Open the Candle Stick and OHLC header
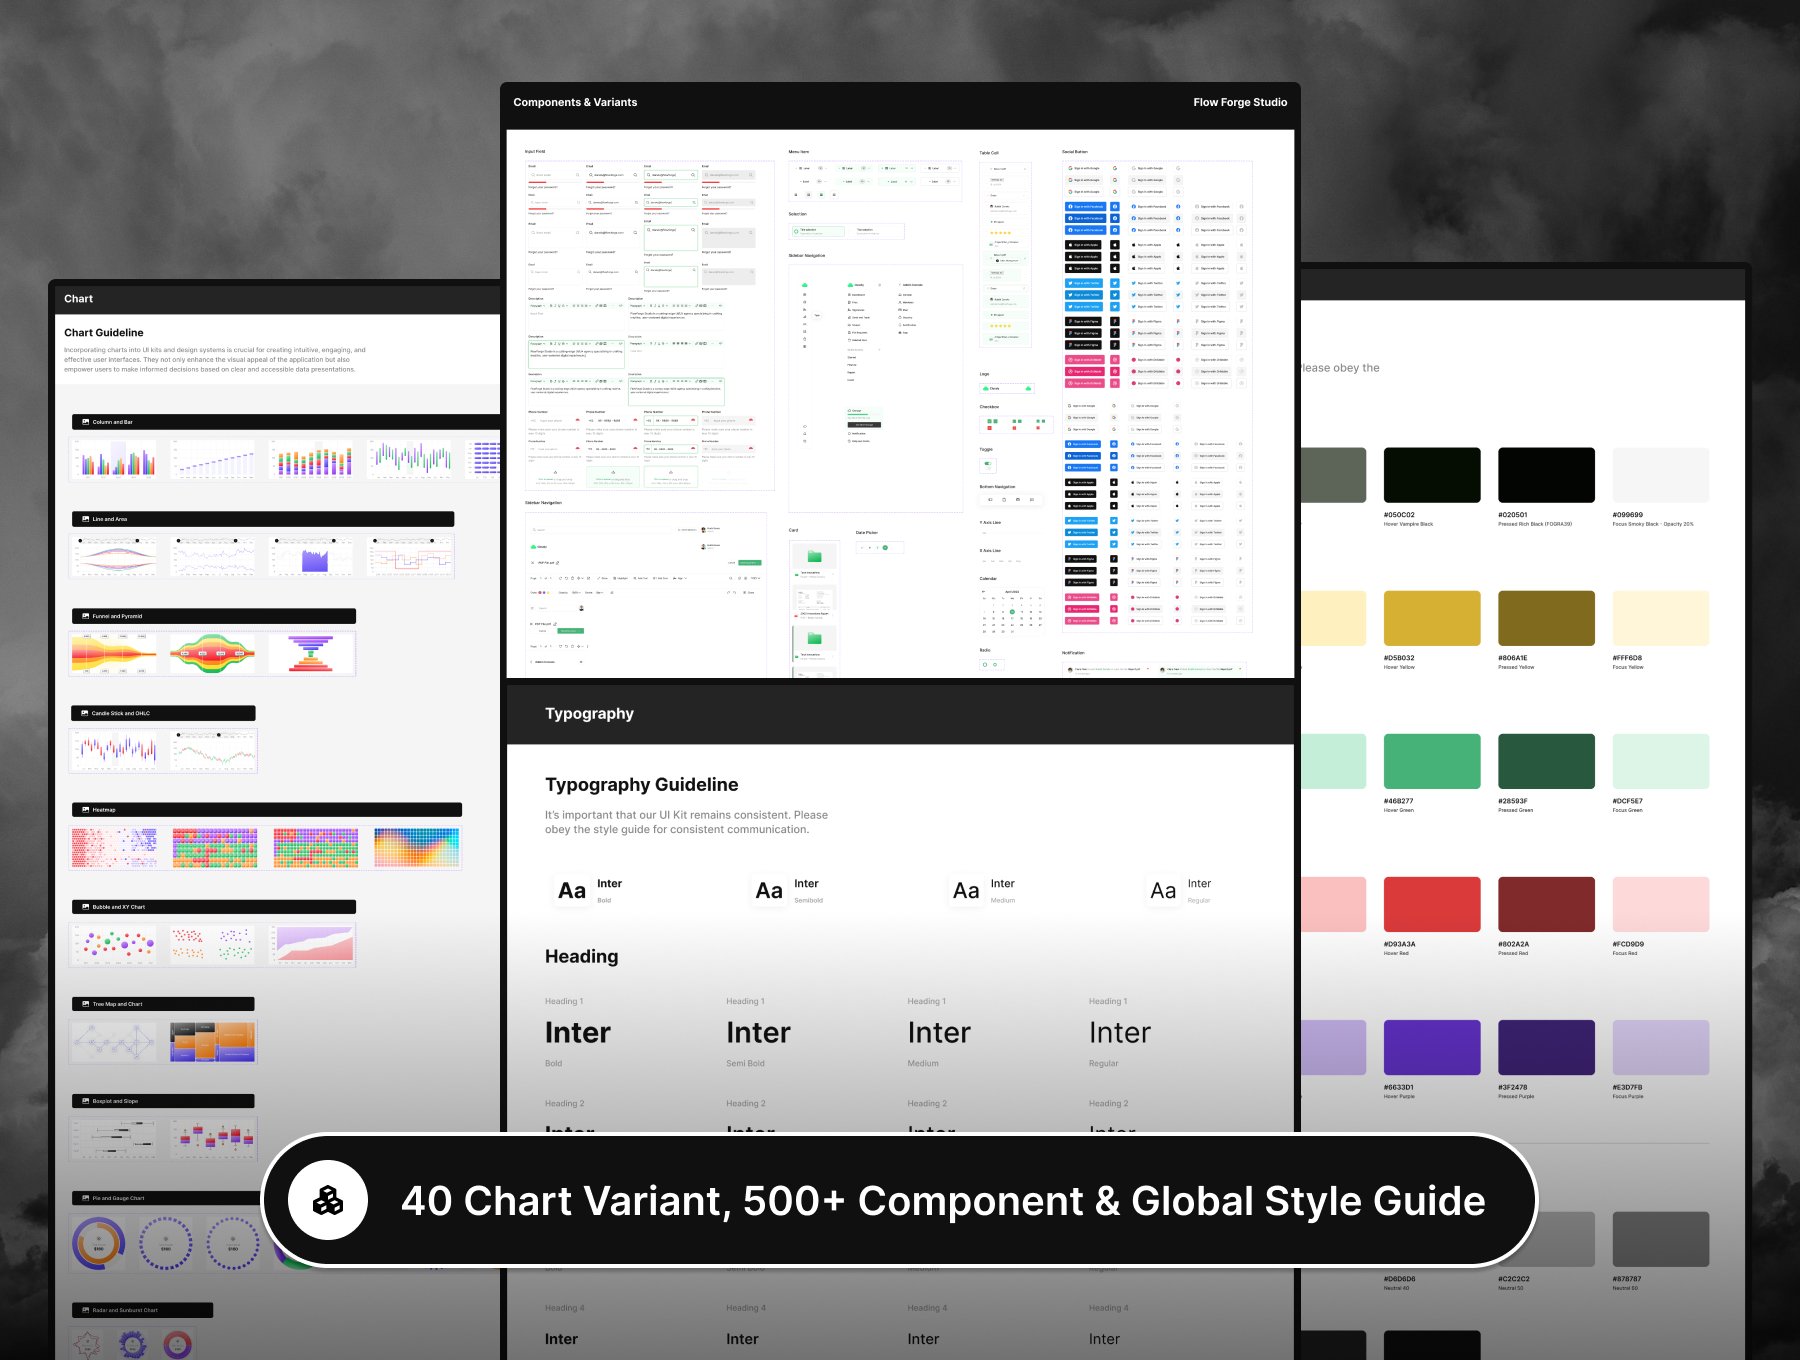Viewport: 1800px width, 1360px height. [x=163, y=713]
